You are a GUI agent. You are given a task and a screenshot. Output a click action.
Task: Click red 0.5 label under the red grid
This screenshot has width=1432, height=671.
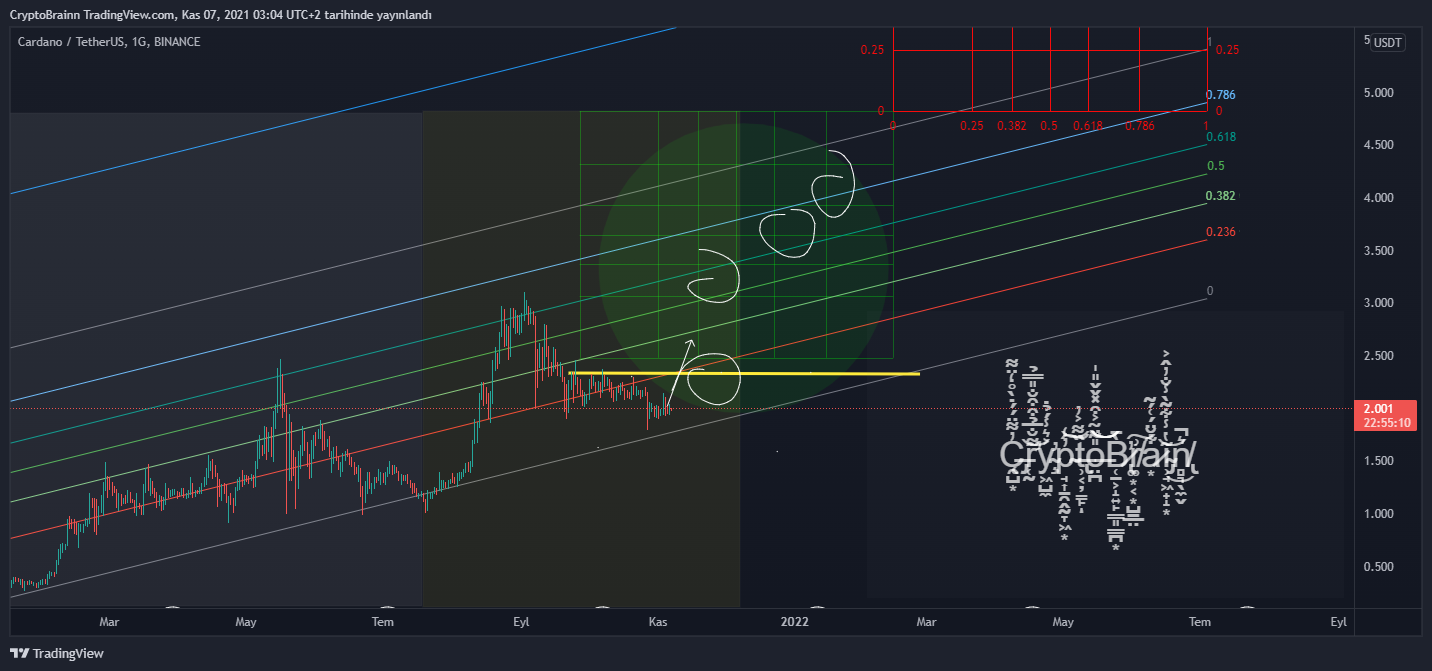tap(1049, 126)
